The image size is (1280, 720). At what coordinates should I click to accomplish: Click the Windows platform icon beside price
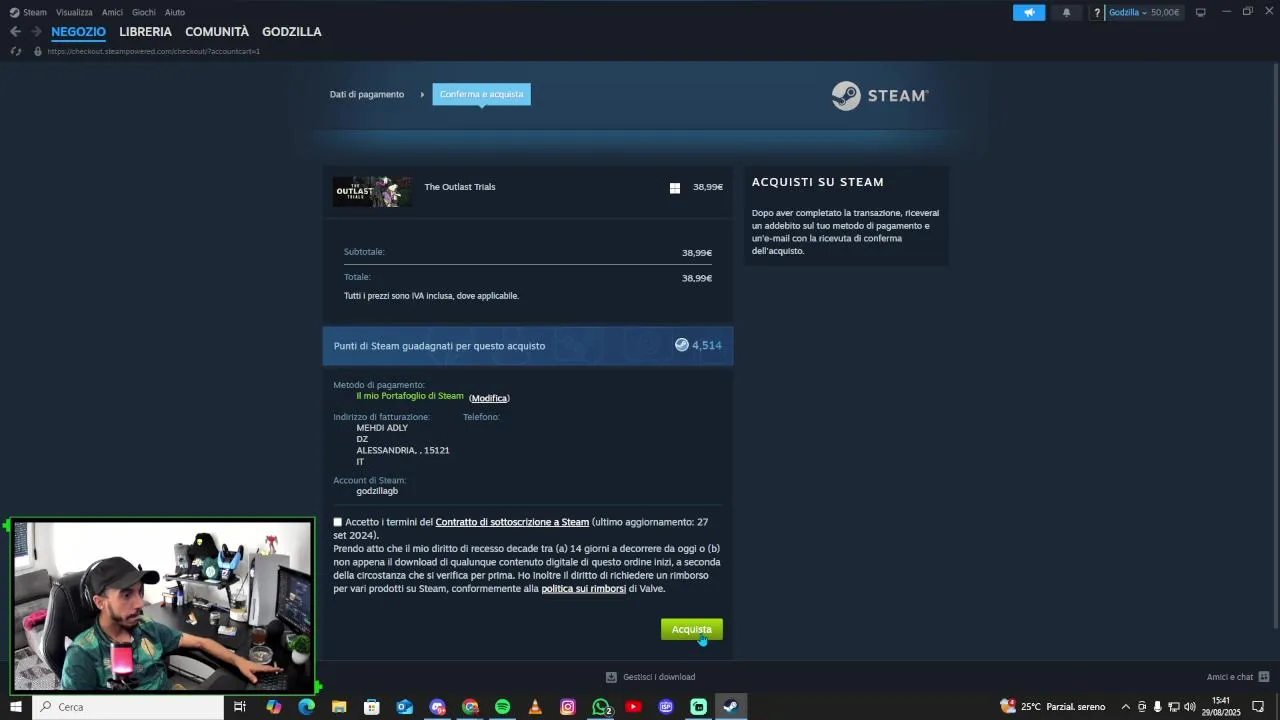coord(675,188)
